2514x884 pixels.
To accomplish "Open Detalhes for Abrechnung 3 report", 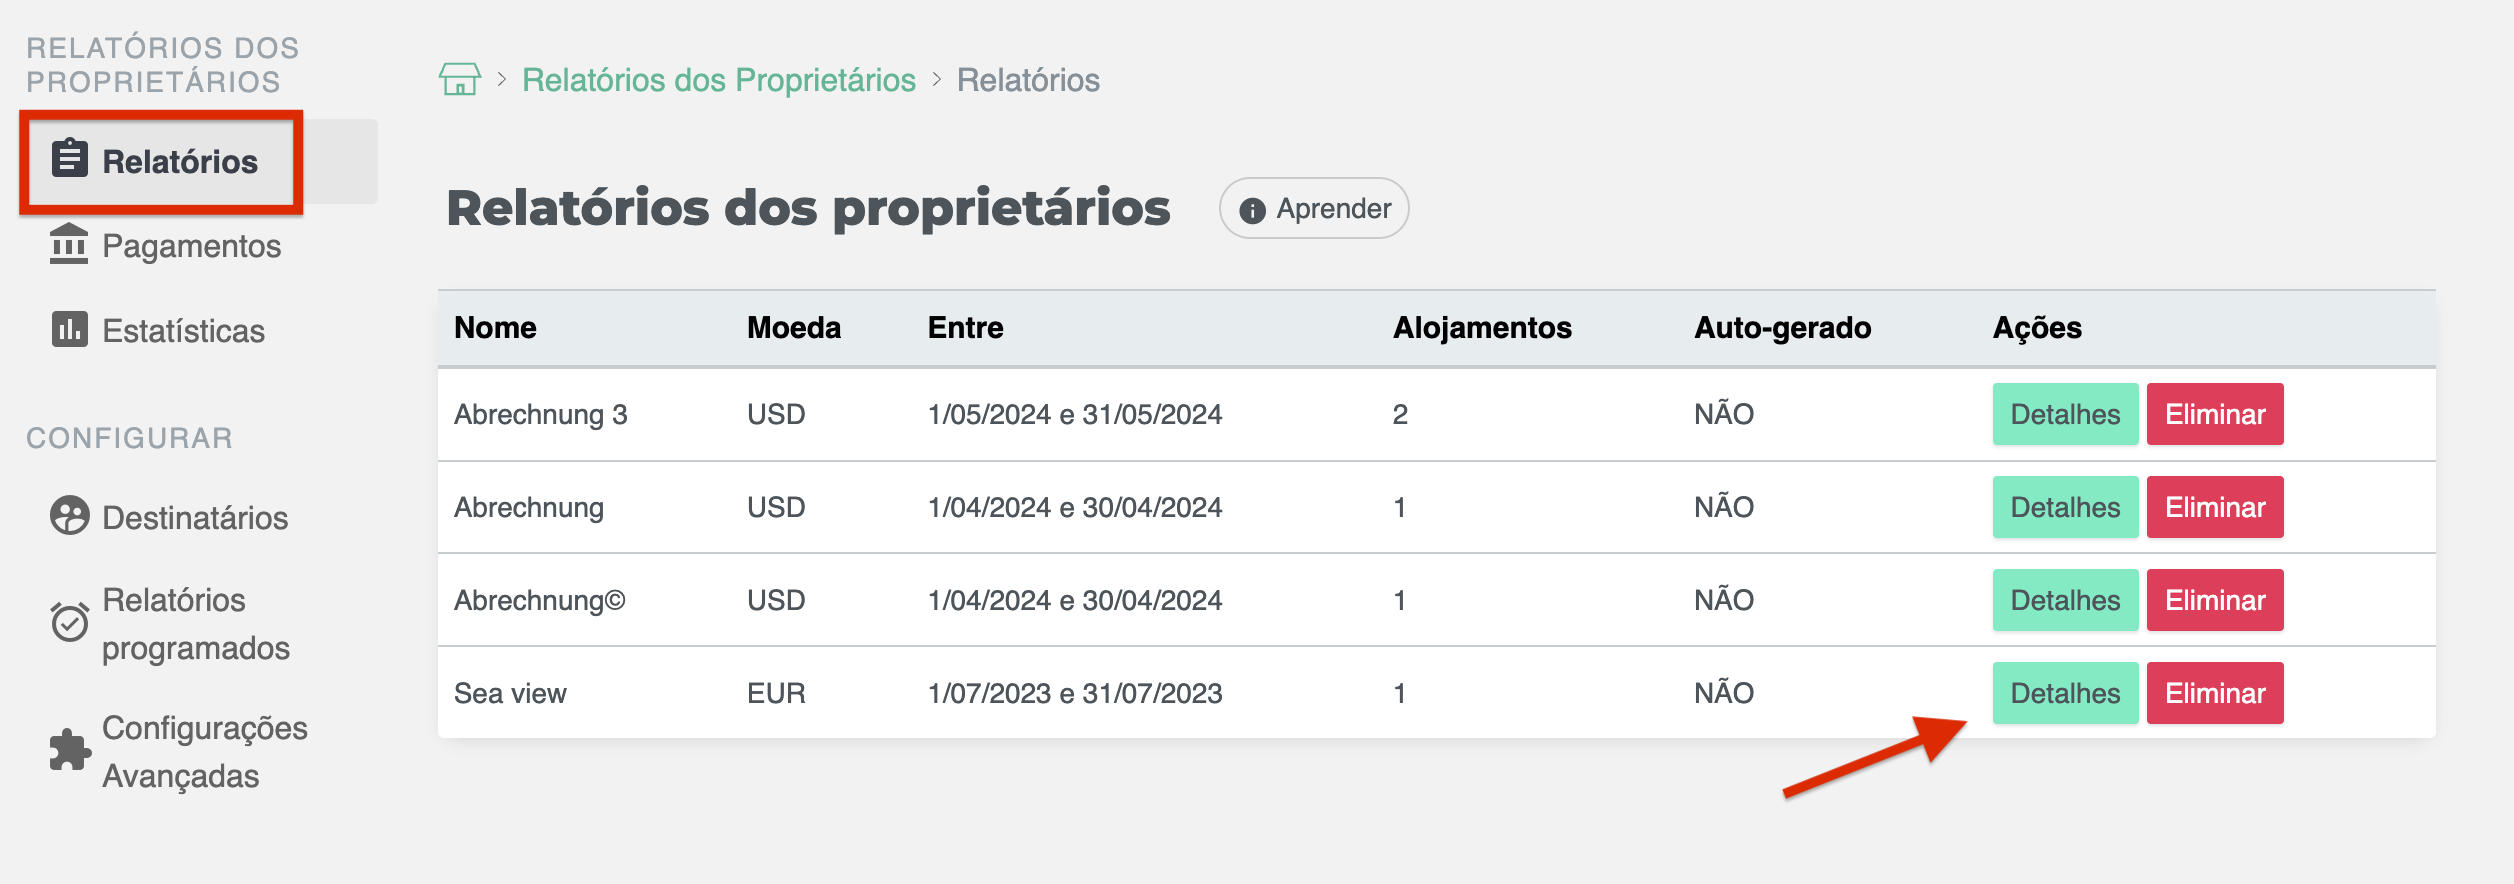I will pos(2064,414).
